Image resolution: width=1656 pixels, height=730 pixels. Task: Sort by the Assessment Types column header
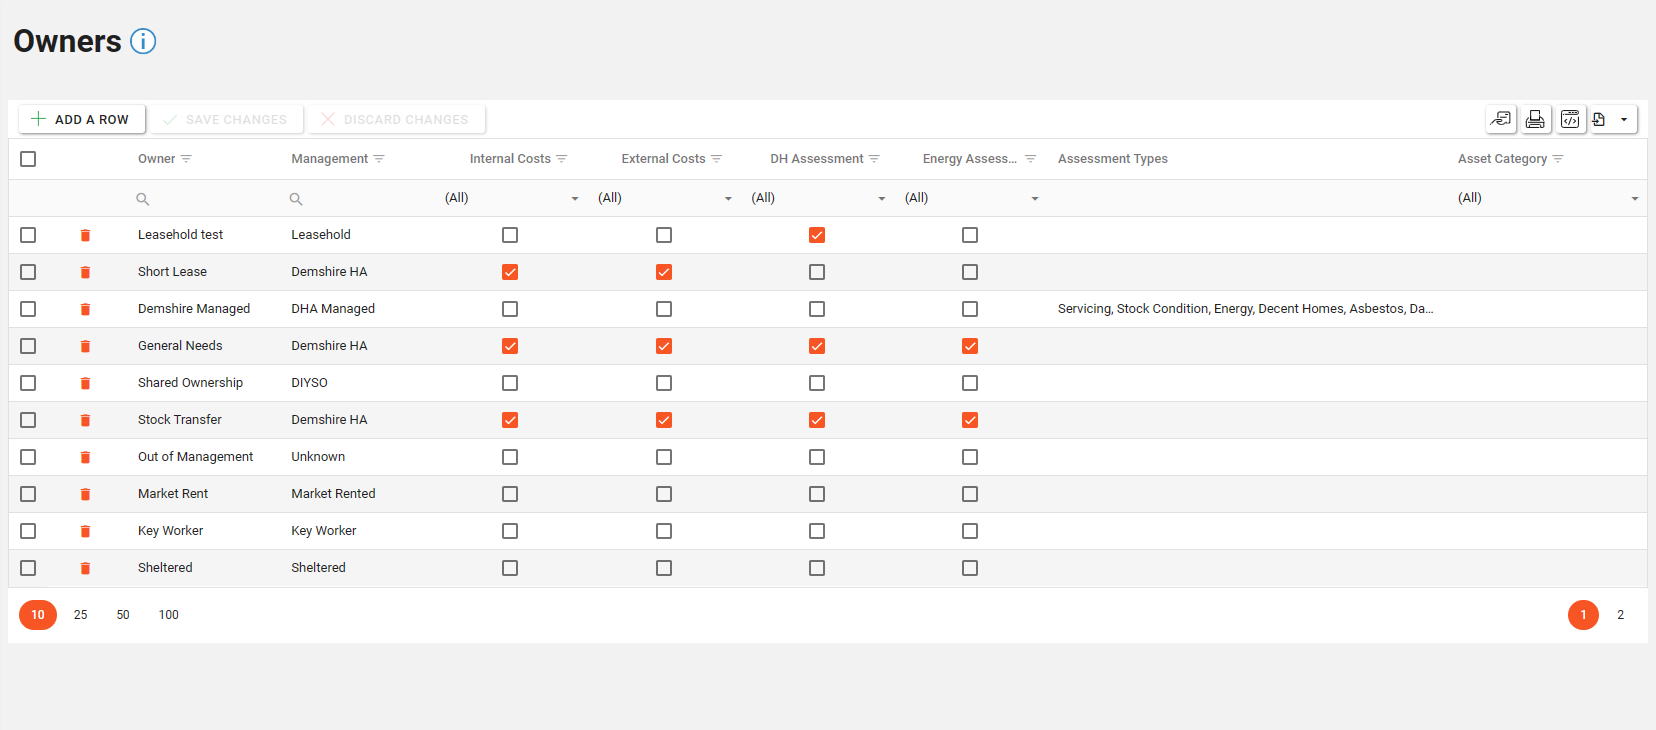pyautogui.click(x=1112, y=159)
